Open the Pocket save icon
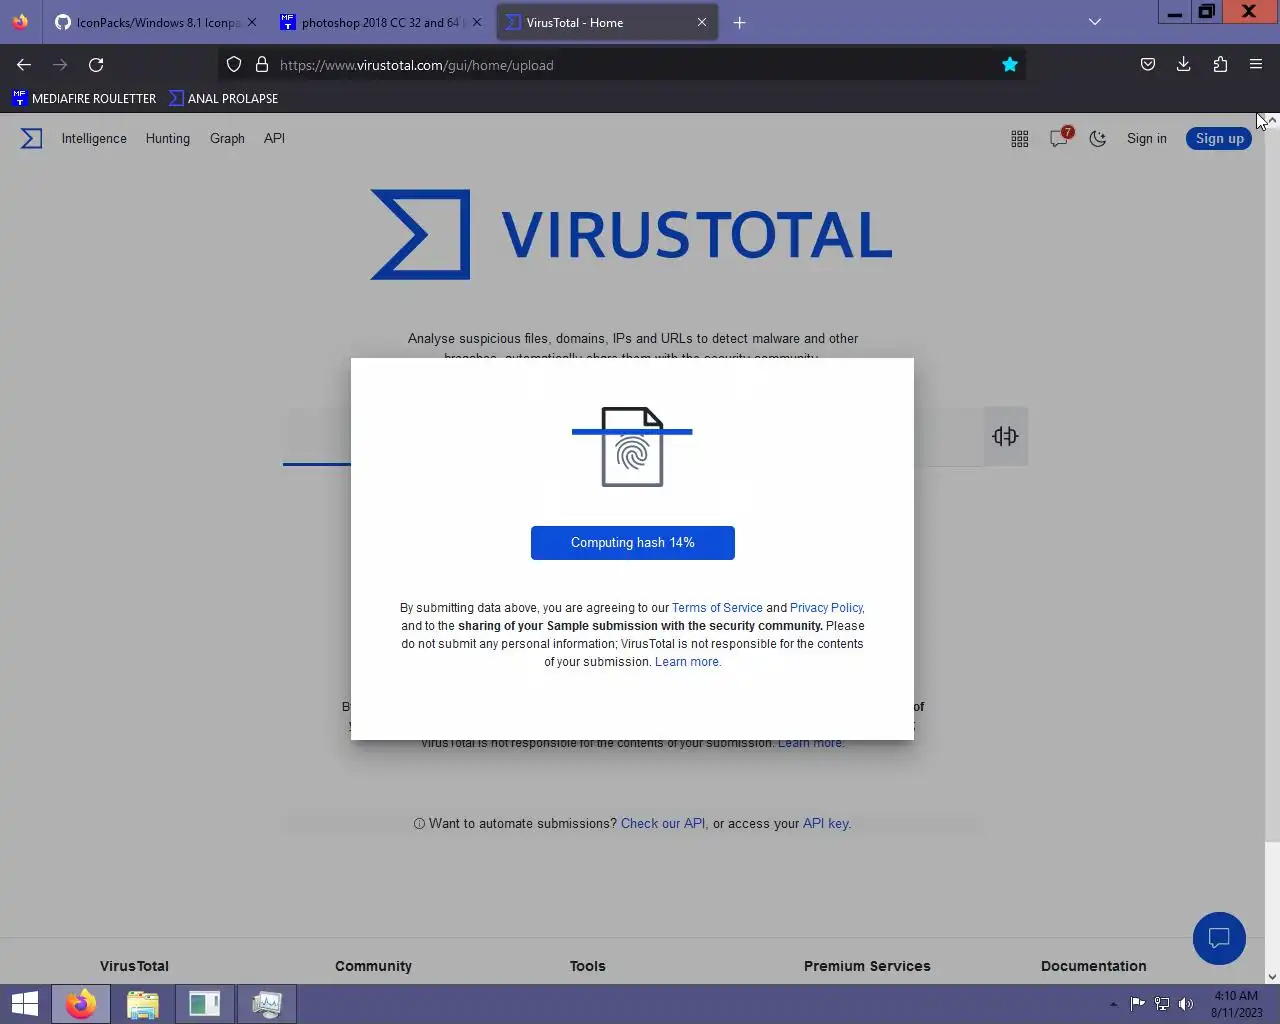Viewport: 1280px width, 1024px height. coord(1148,65)
